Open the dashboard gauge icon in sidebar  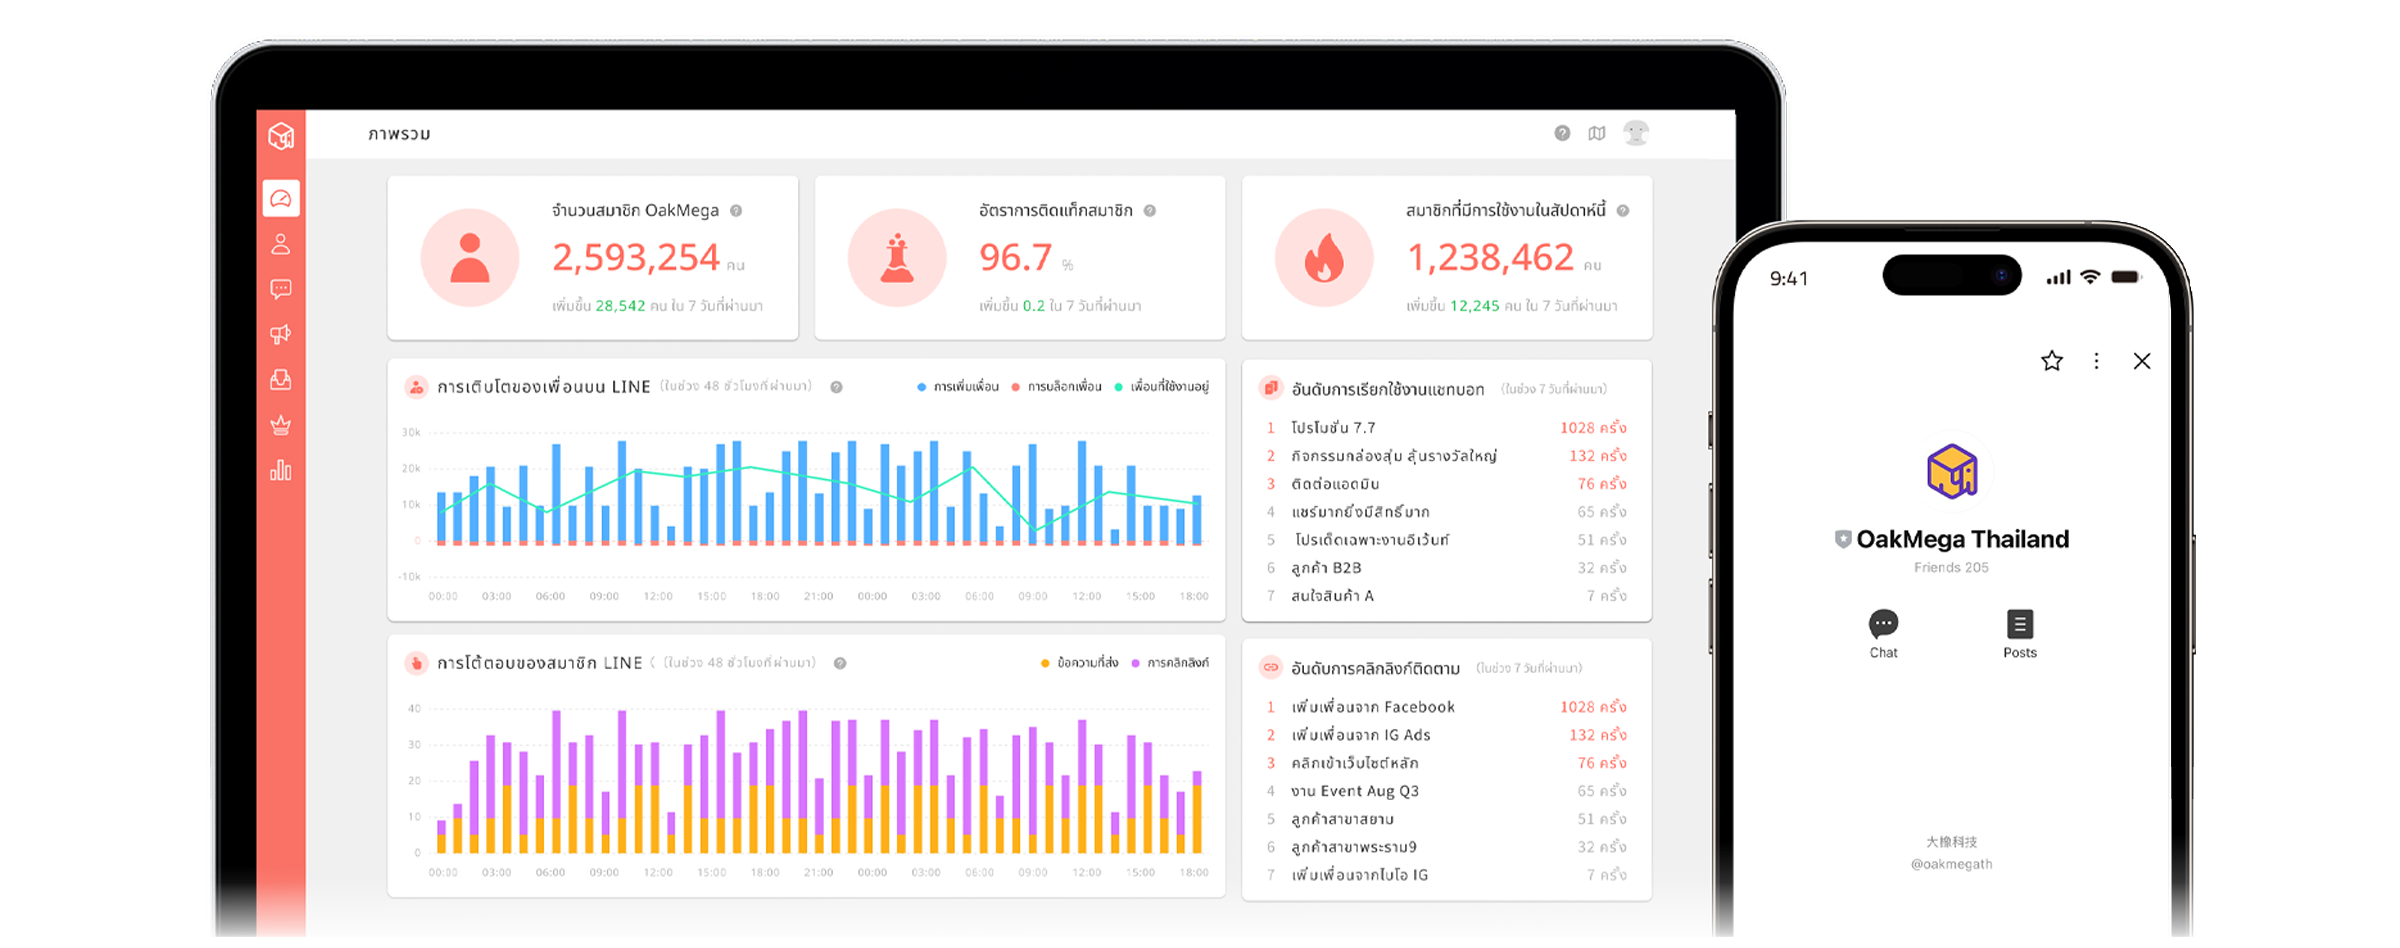[281, 199]
